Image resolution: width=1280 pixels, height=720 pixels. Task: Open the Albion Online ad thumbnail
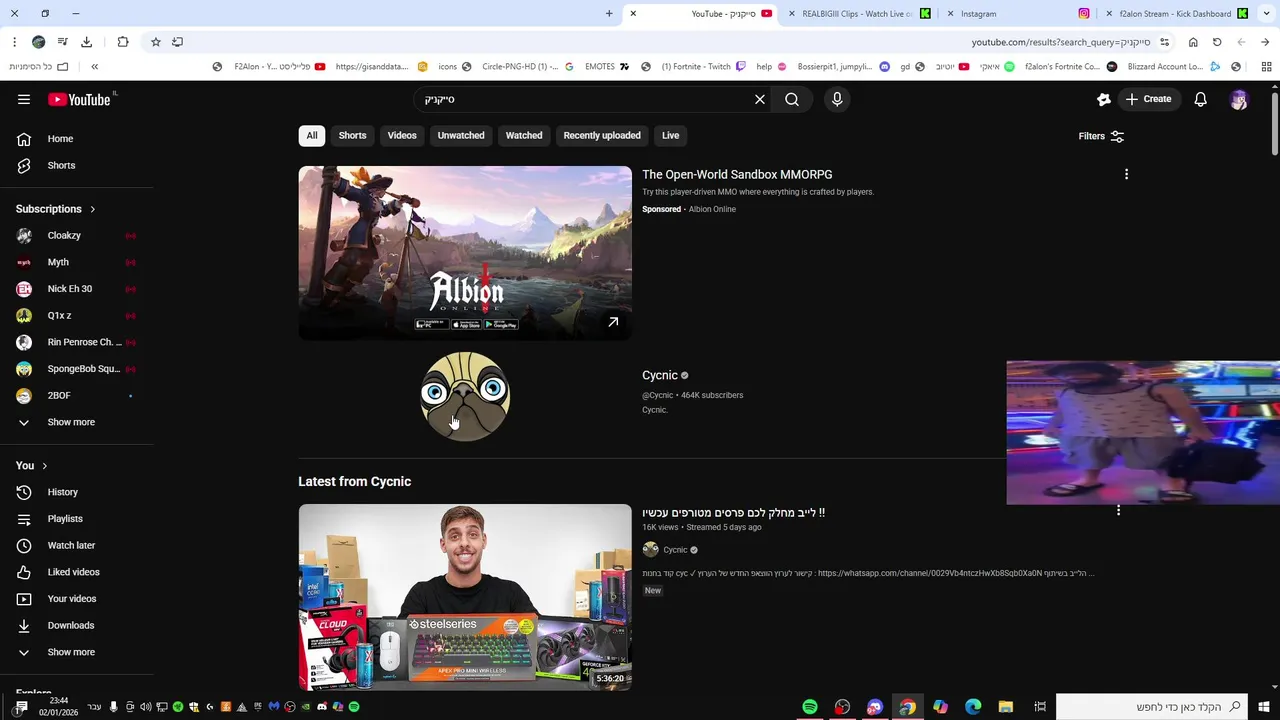pyautogui.click(x=465, y=253)
